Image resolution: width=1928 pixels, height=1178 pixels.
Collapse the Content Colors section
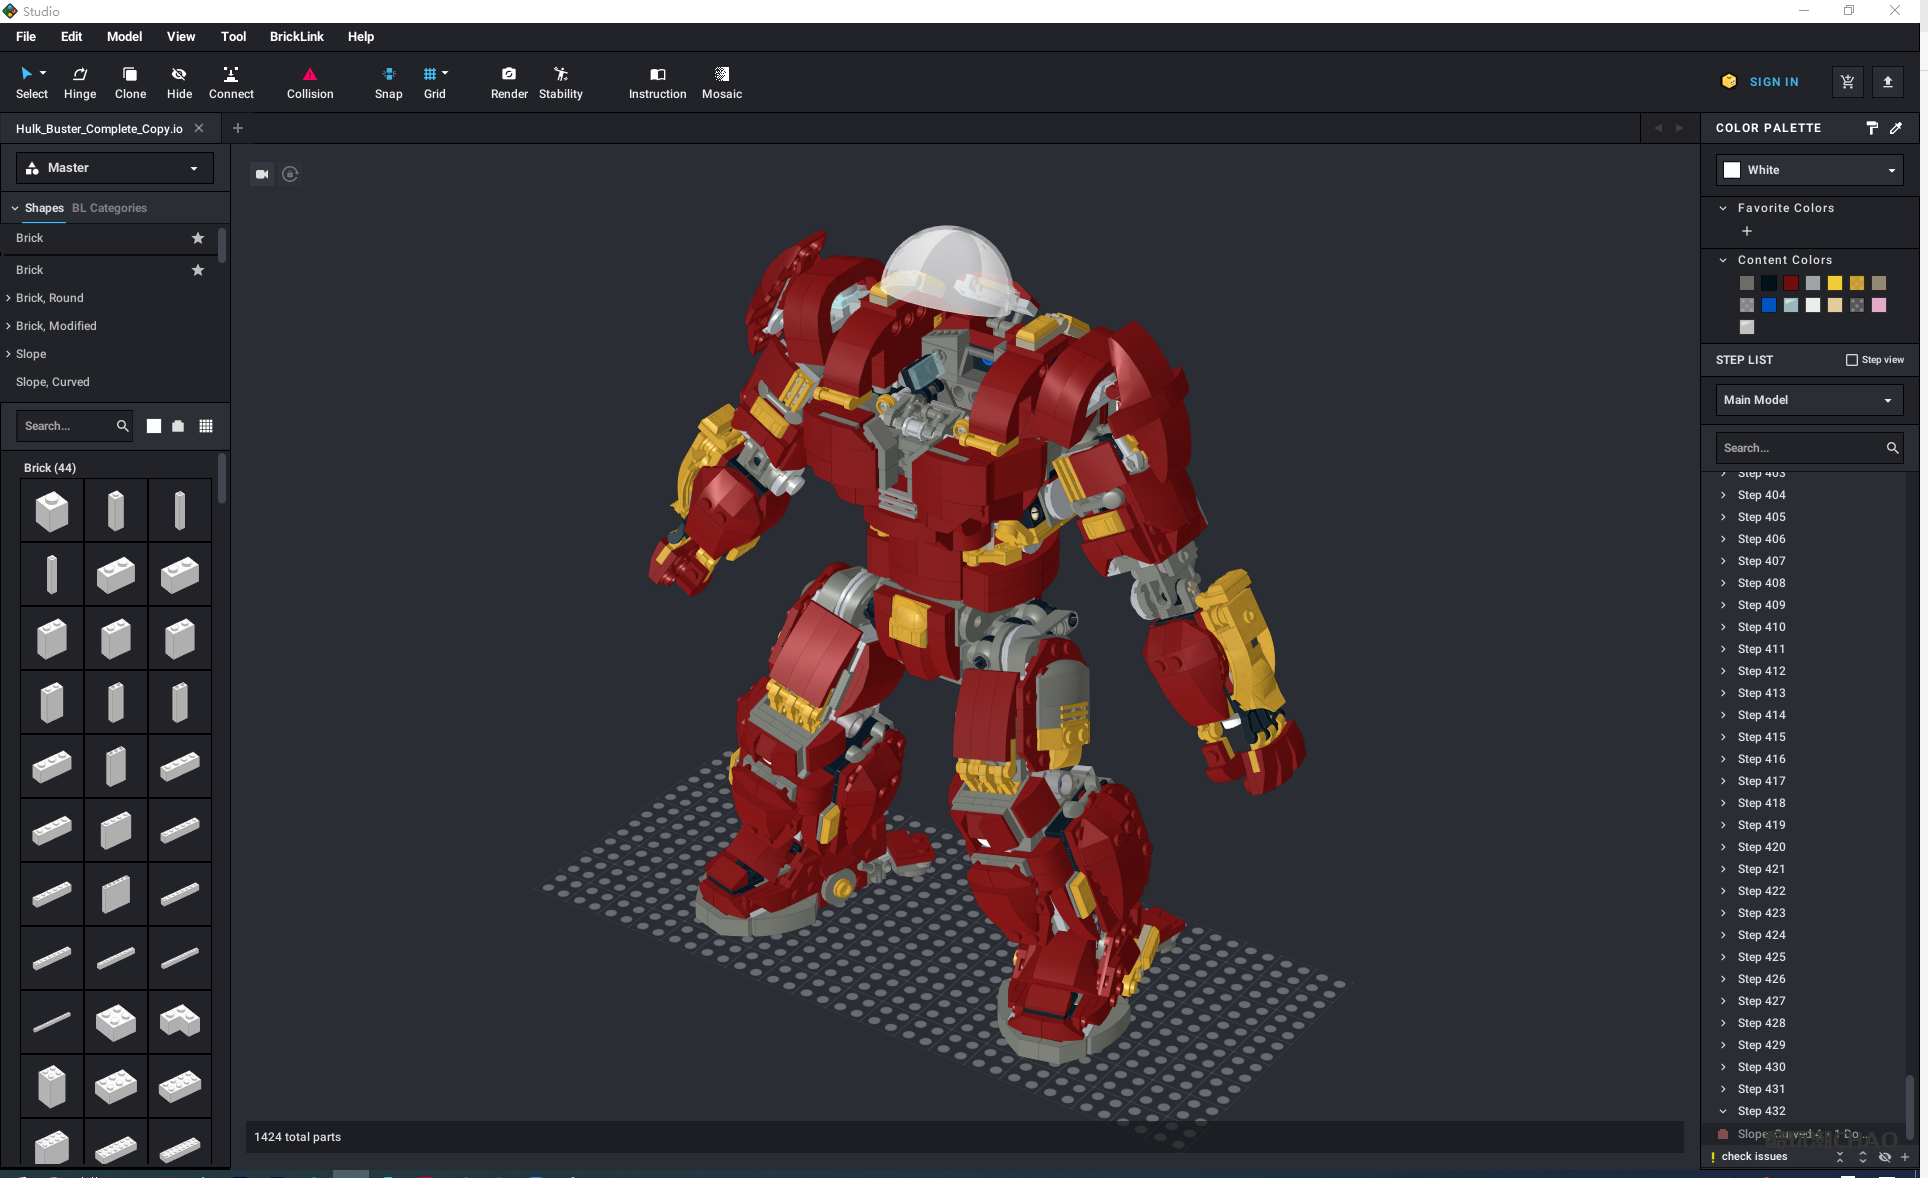pos(1723,260)
